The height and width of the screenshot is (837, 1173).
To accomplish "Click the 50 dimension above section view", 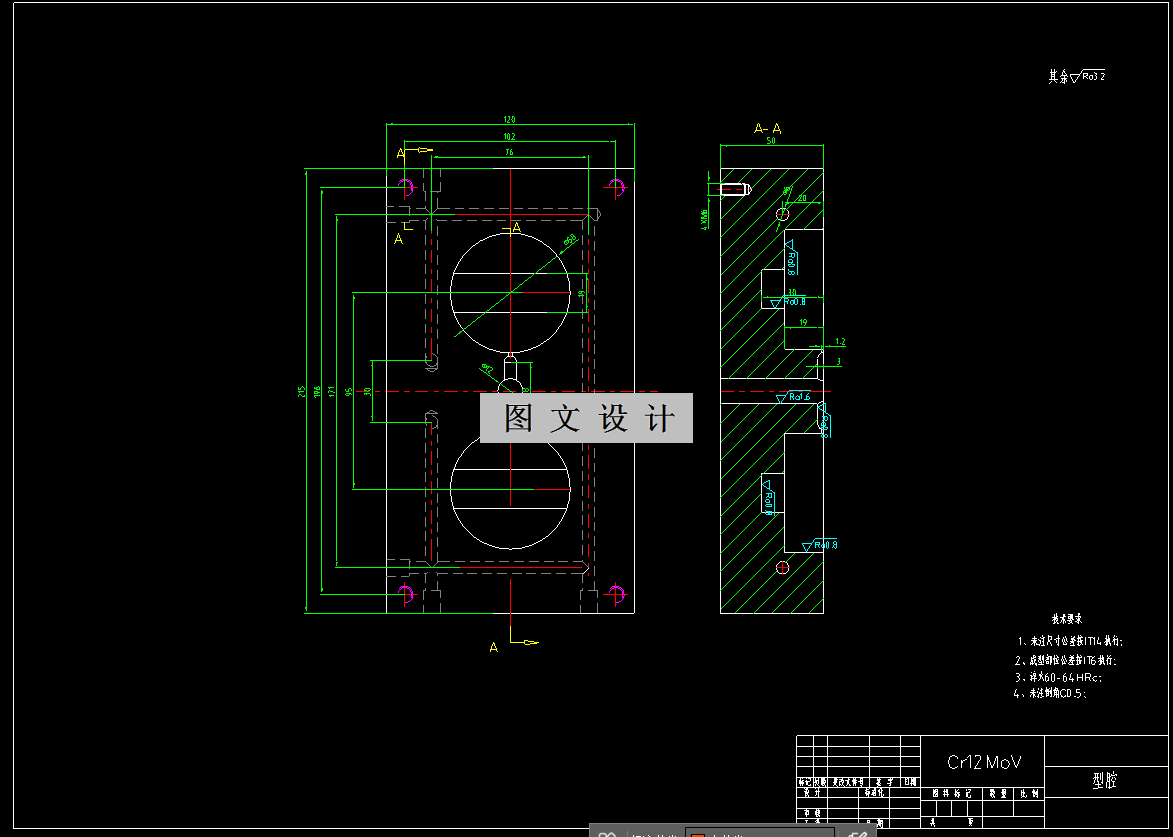I will pos(771,141).
